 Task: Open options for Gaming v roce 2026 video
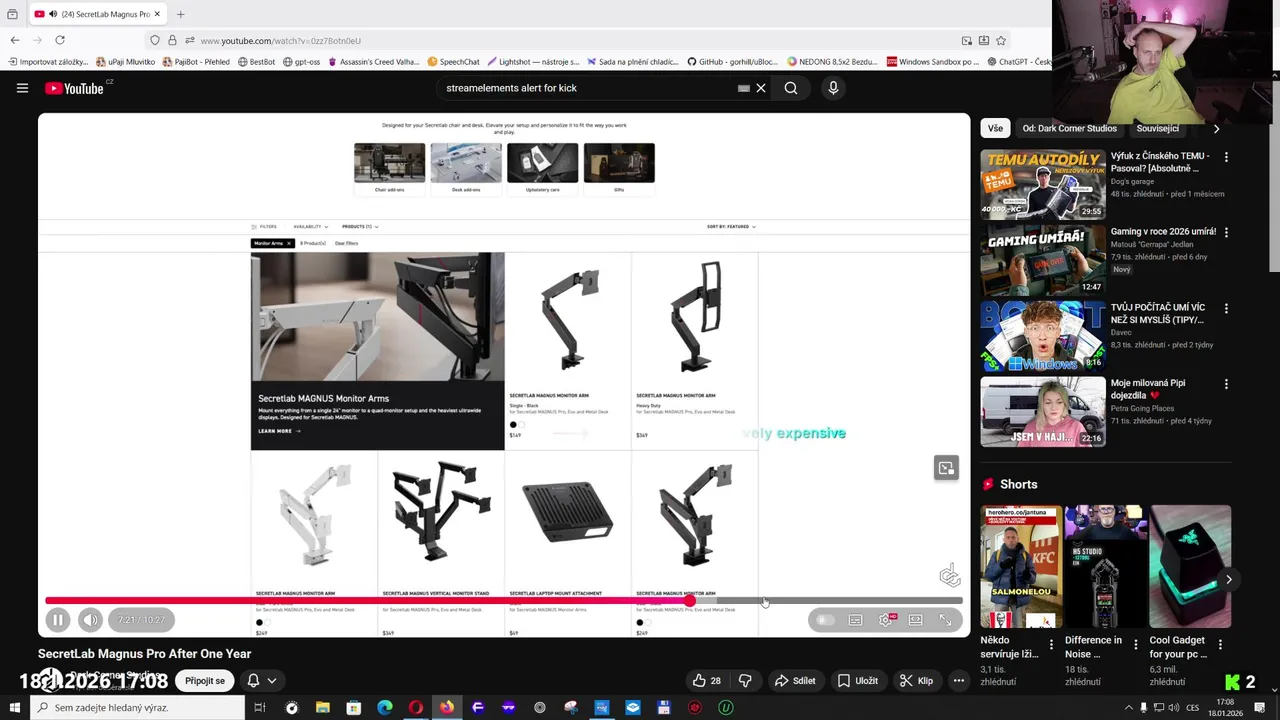1226,232
